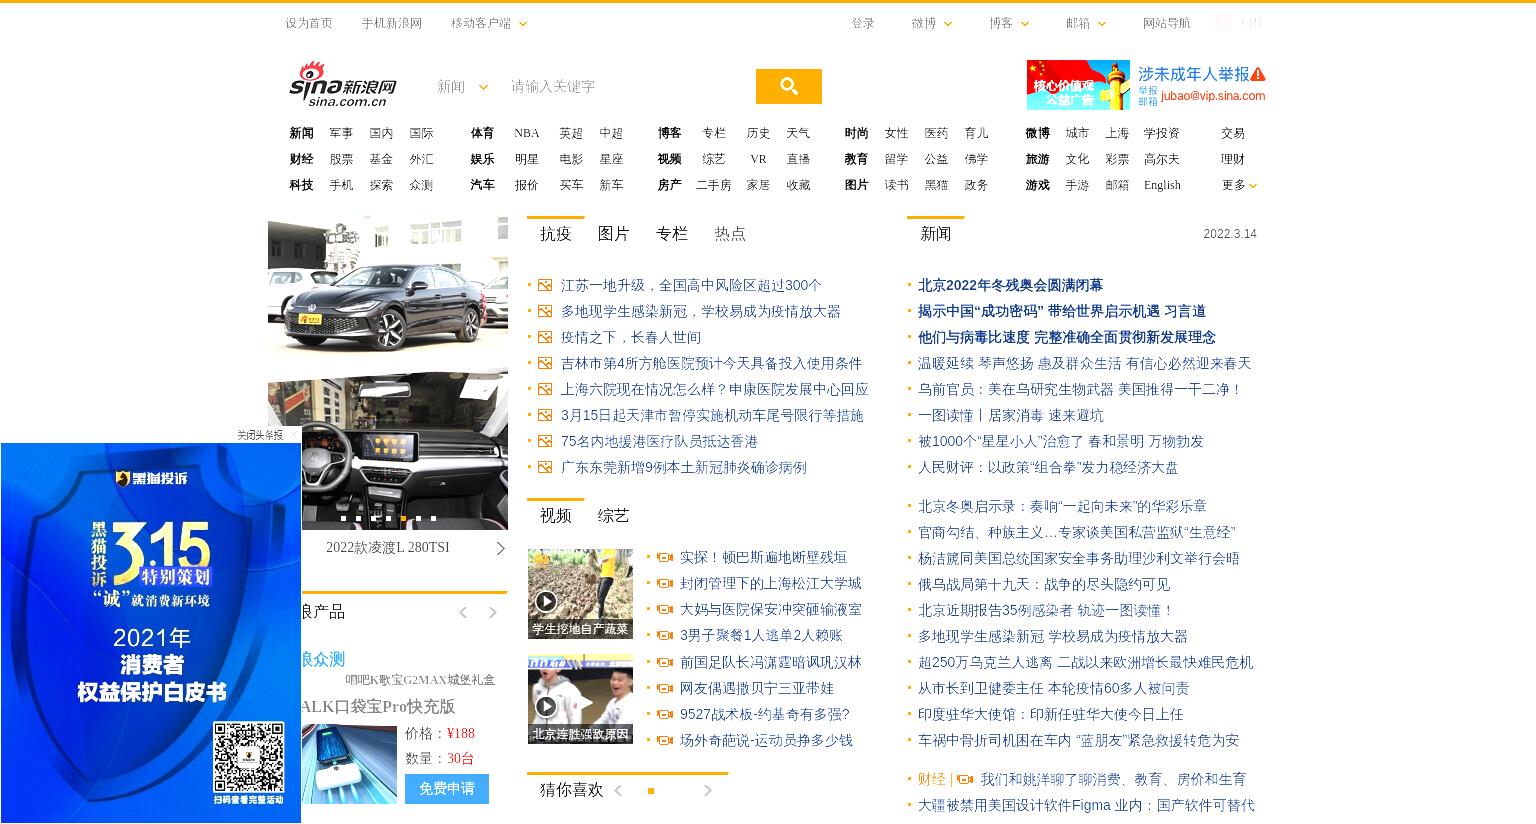This screenshot has height=824, width=1536.
Task: Switch to the 图片 tab
Action: click(614, 234)
